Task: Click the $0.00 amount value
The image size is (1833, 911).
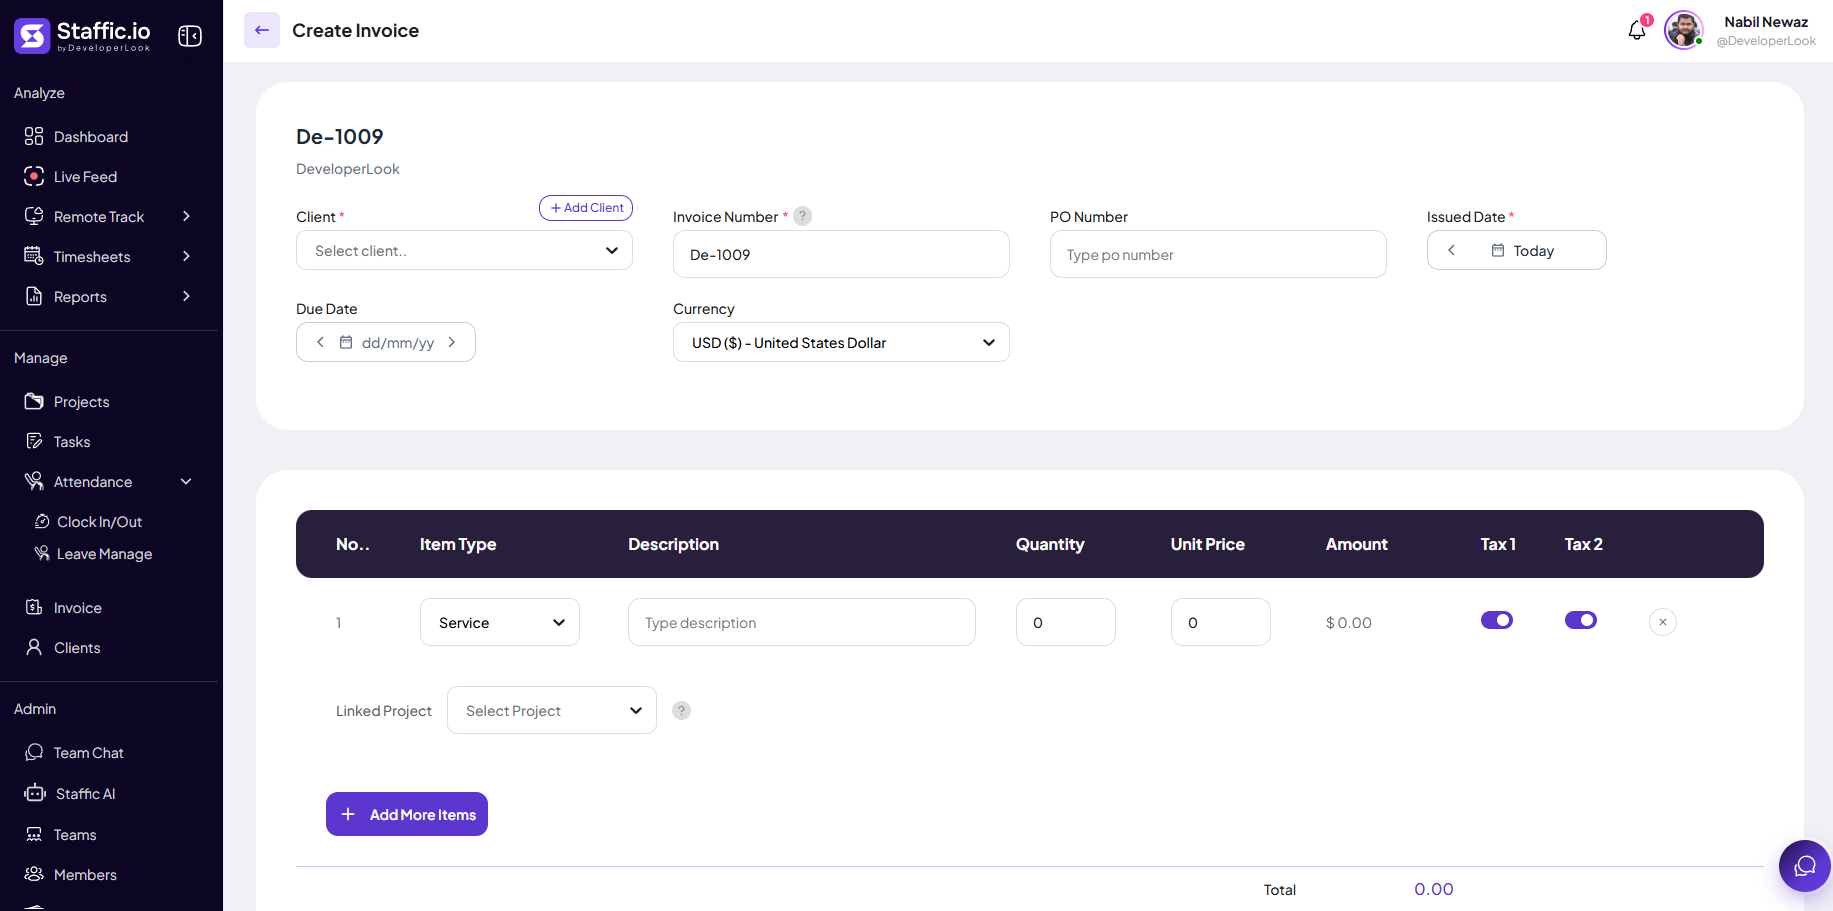Action: 1349,622
